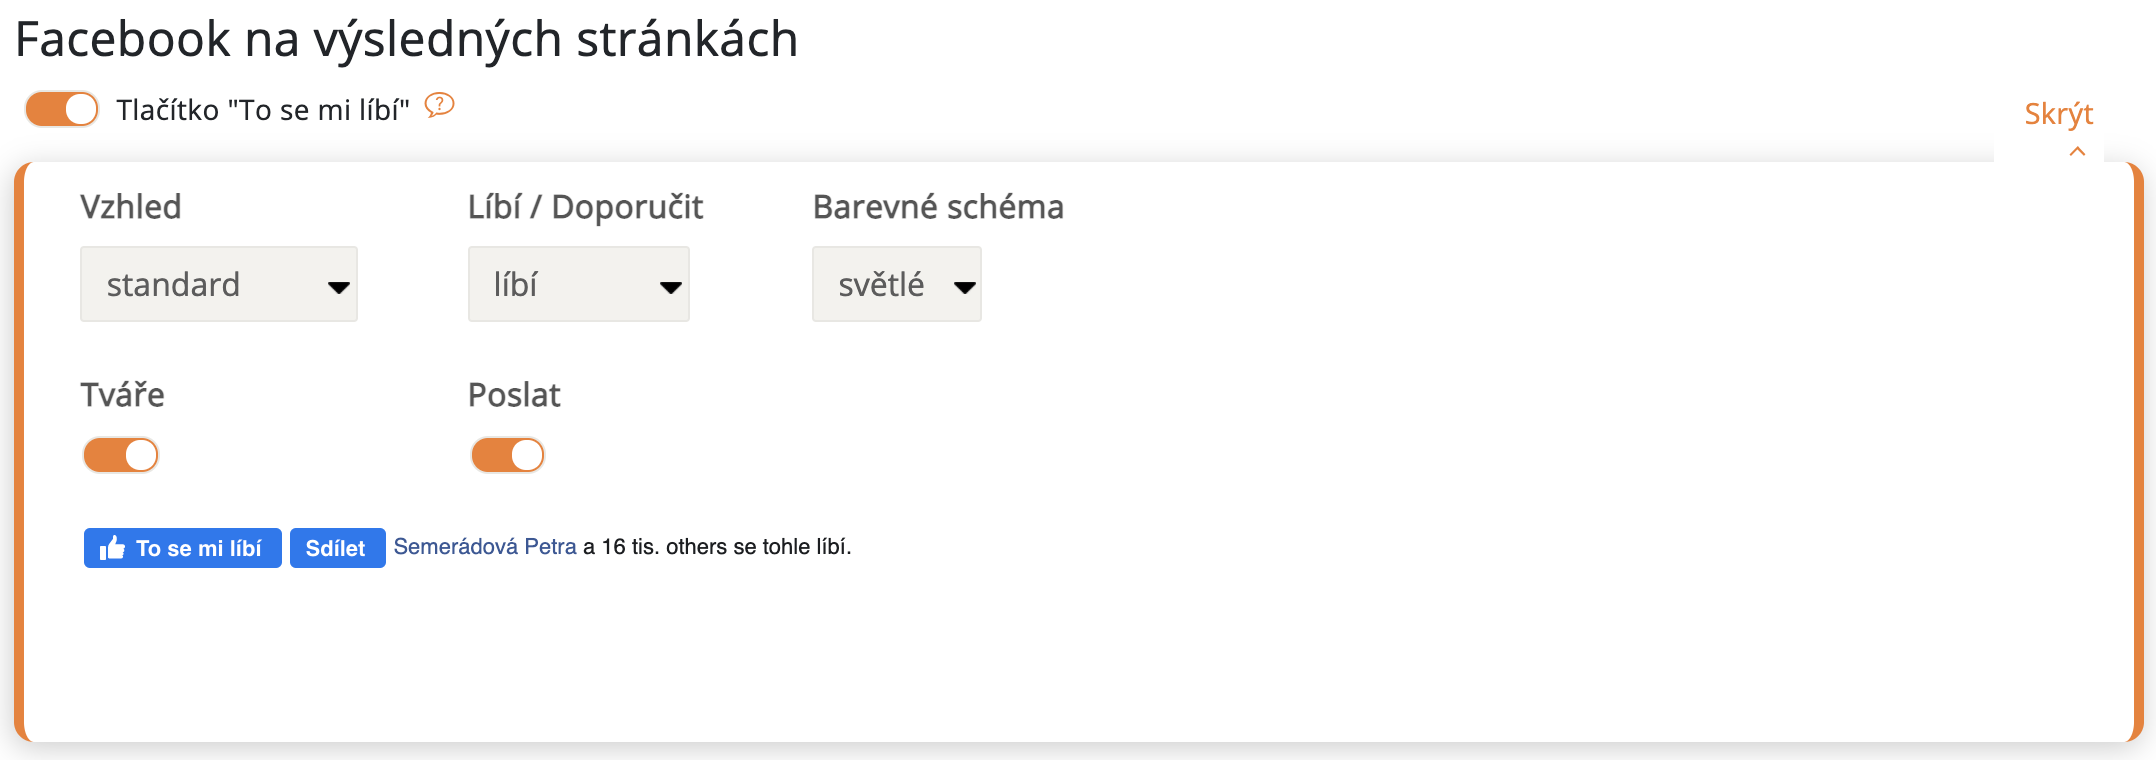Click the Líbí / Doporučit label
Viewport: 2156px width, 760px height.
click(585, 207)
